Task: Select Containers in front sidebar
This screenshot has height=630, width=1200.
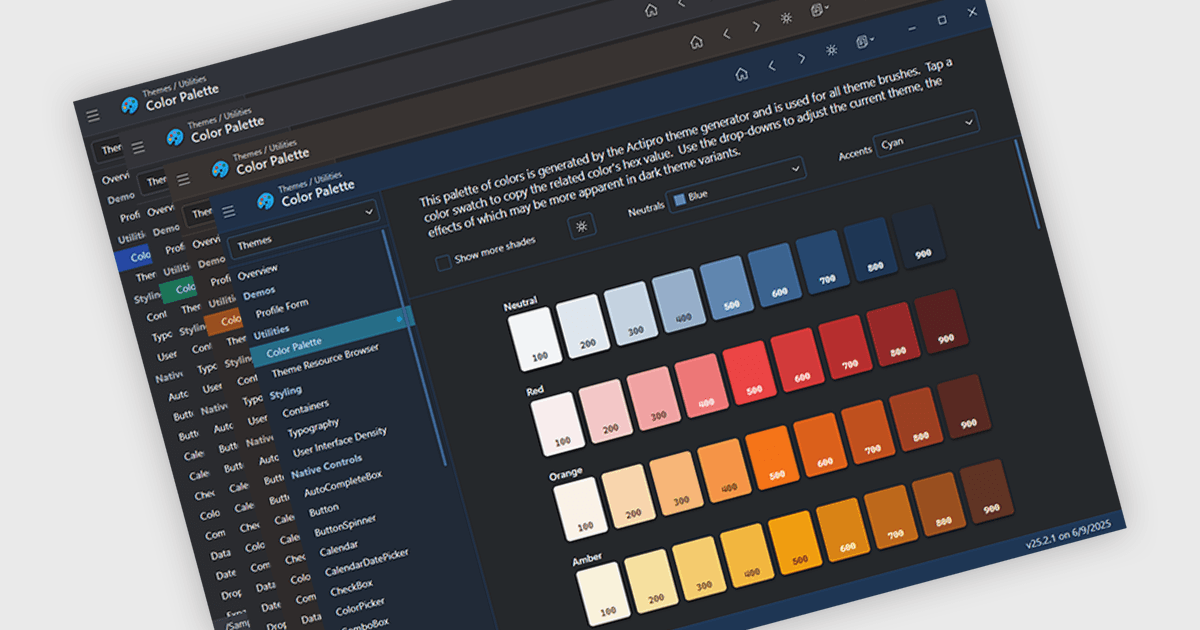Action: pos(306,409)
